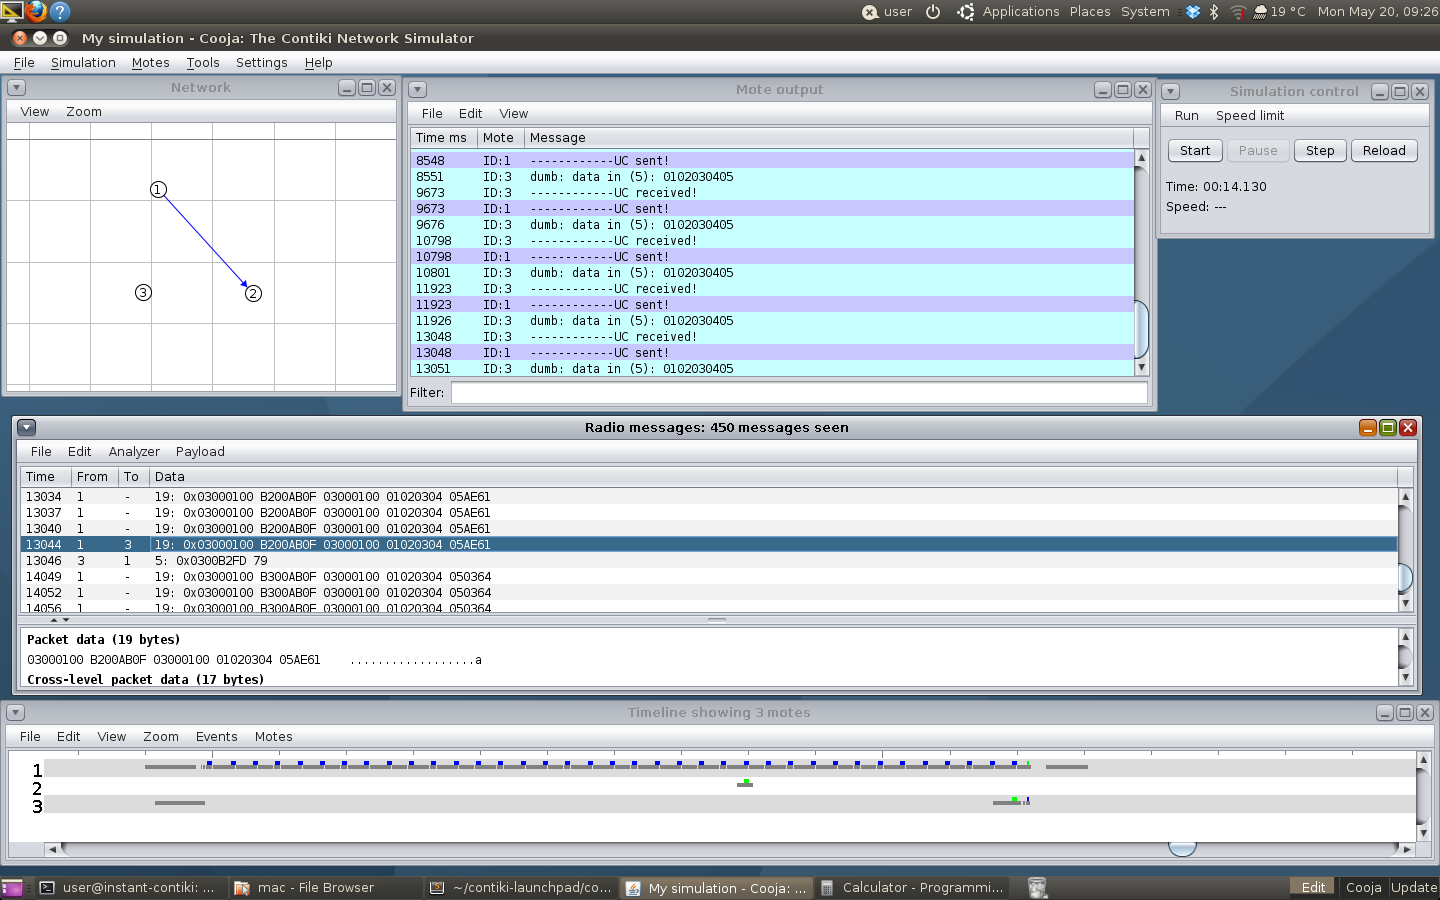Sort by Time ms column header

click(441, 138)
